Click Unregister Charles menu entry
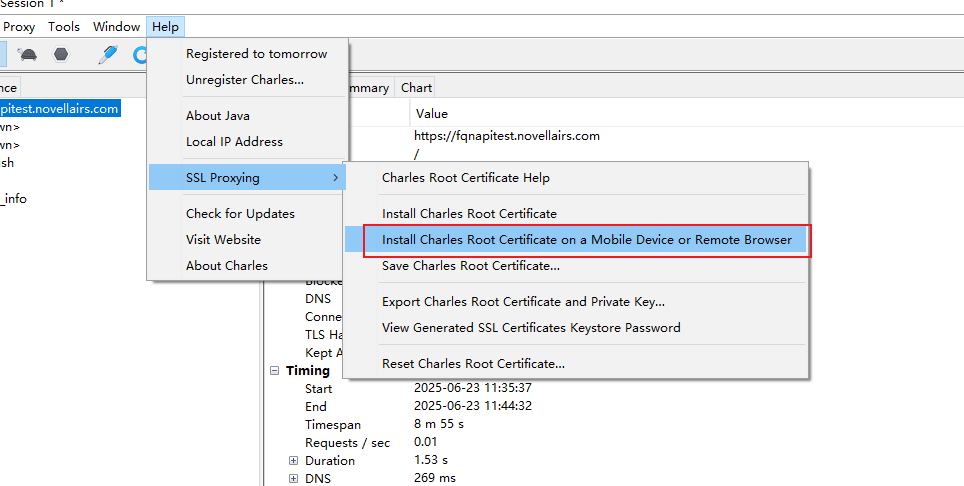This screenshot has height=486, width=964. coord(245,80)
